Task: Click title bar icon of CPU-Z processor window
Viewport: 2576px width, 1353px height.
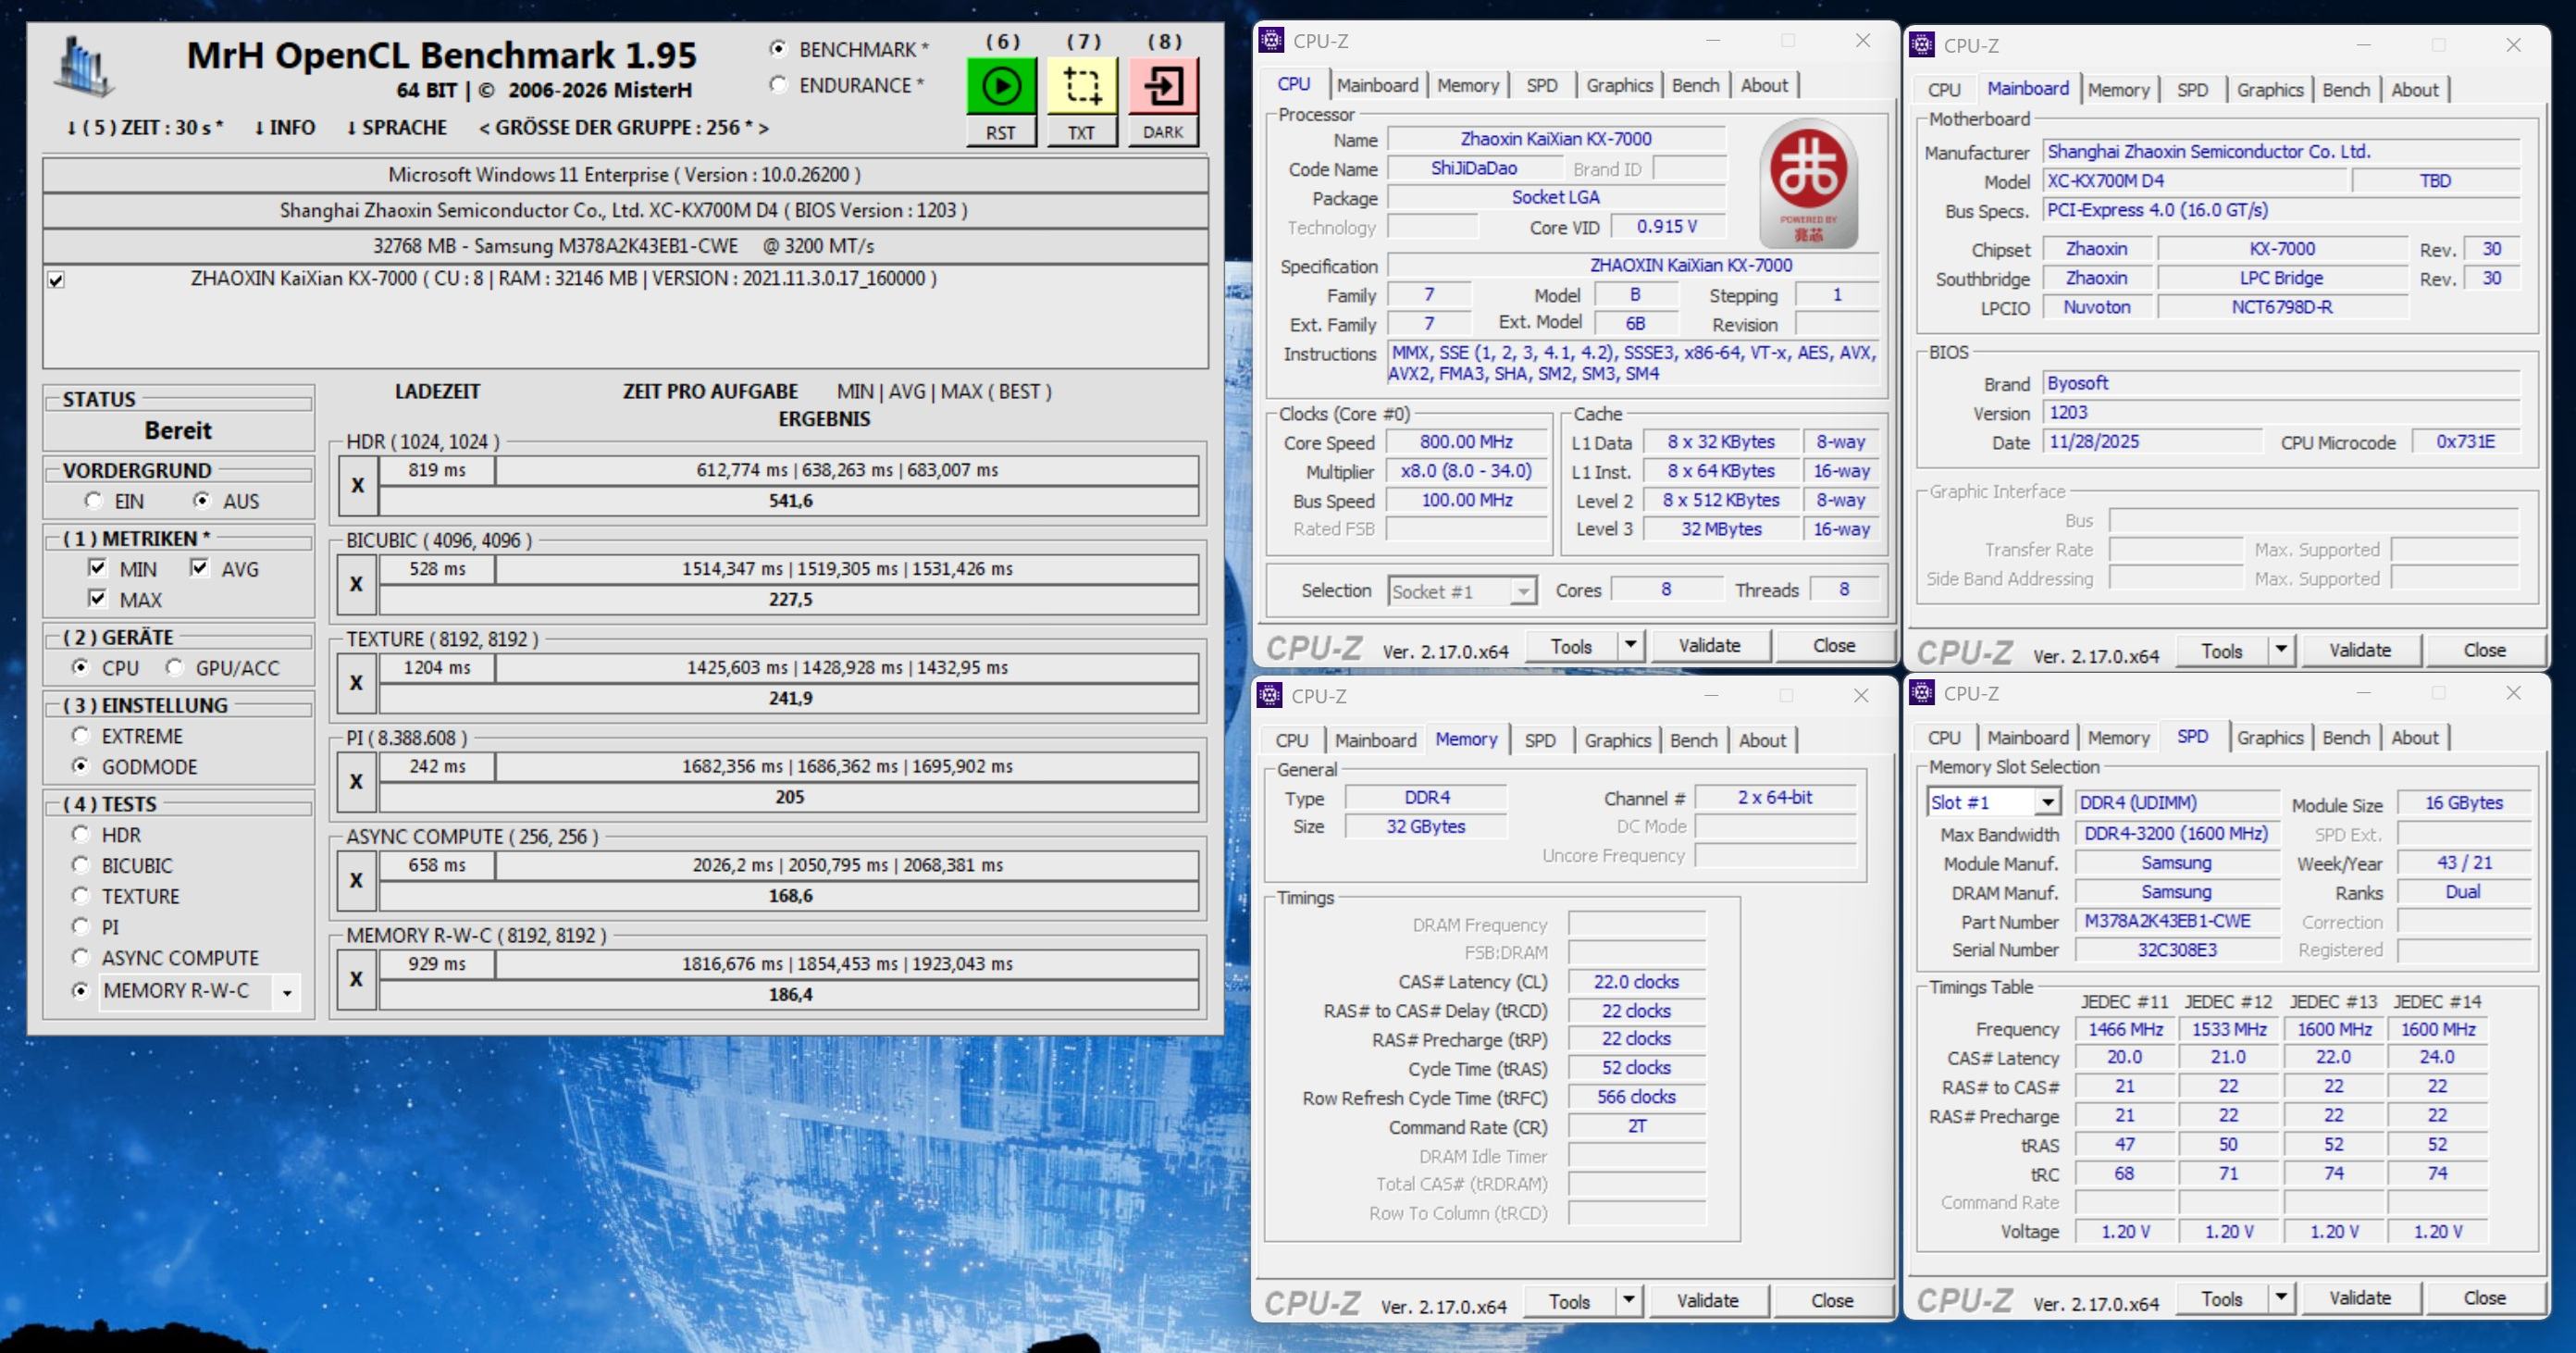Action: coord(1271,40)
